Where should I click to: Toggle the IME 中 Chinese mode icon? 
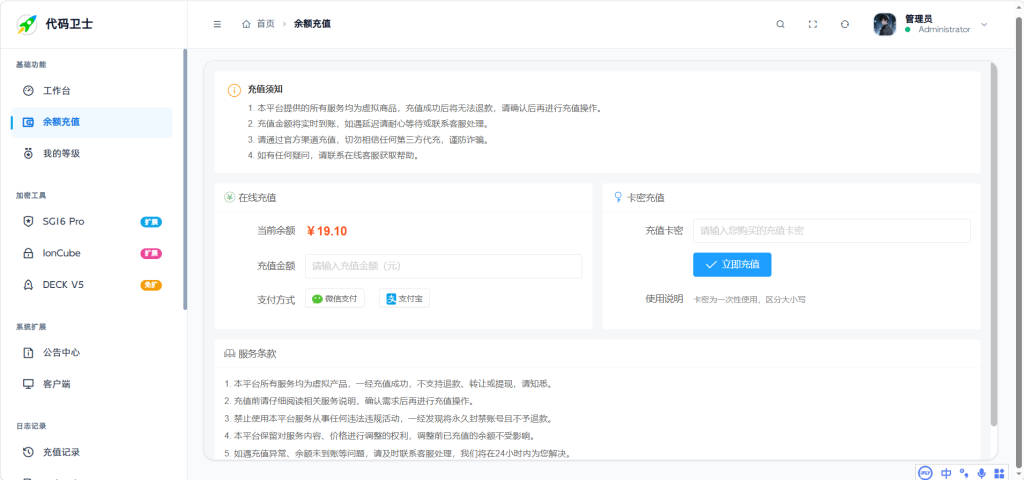(946, 473)
